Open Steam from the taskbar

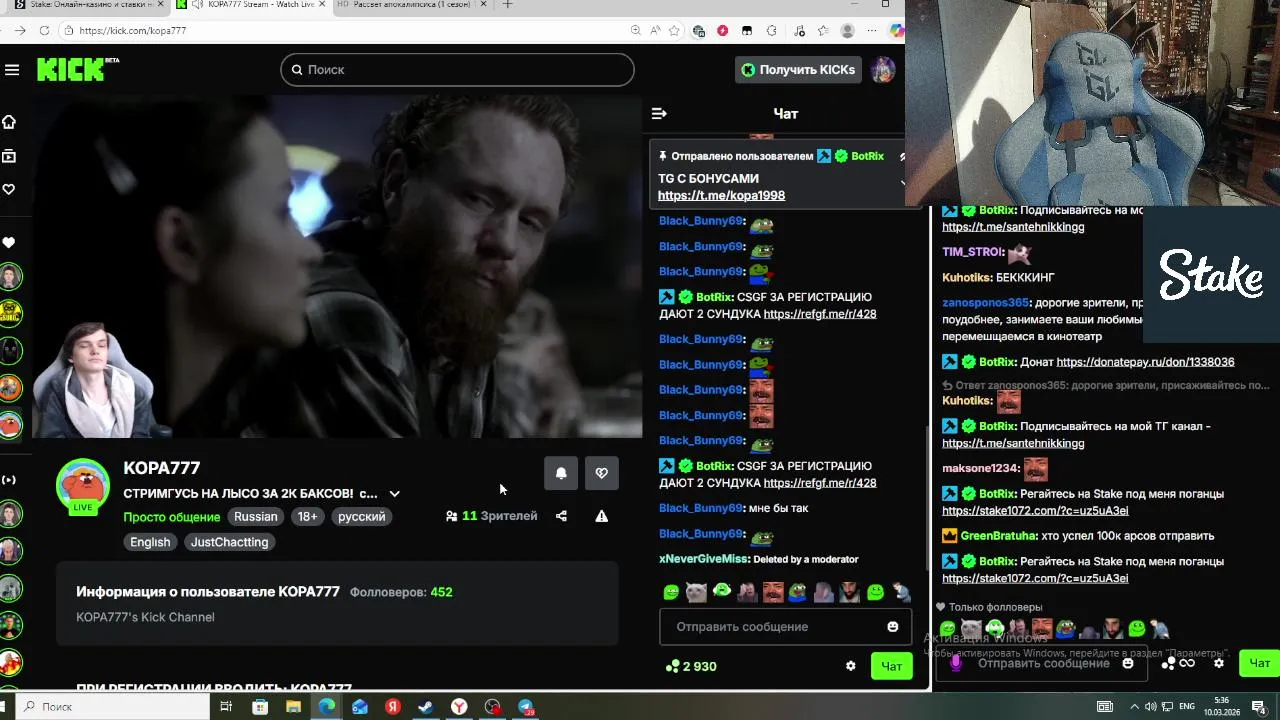[x=426, y=706]
